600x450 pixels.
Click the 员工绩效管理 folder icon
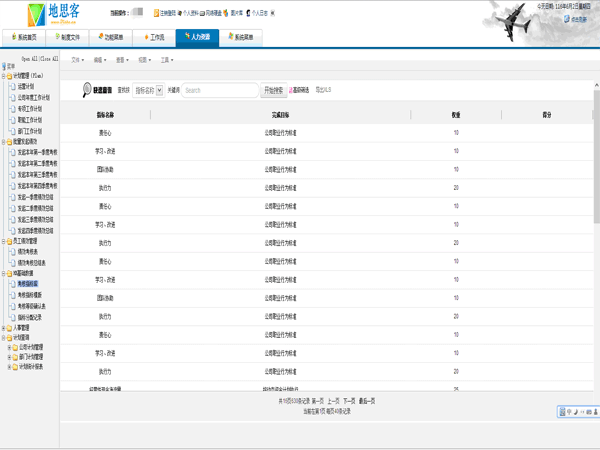(9, 241)
